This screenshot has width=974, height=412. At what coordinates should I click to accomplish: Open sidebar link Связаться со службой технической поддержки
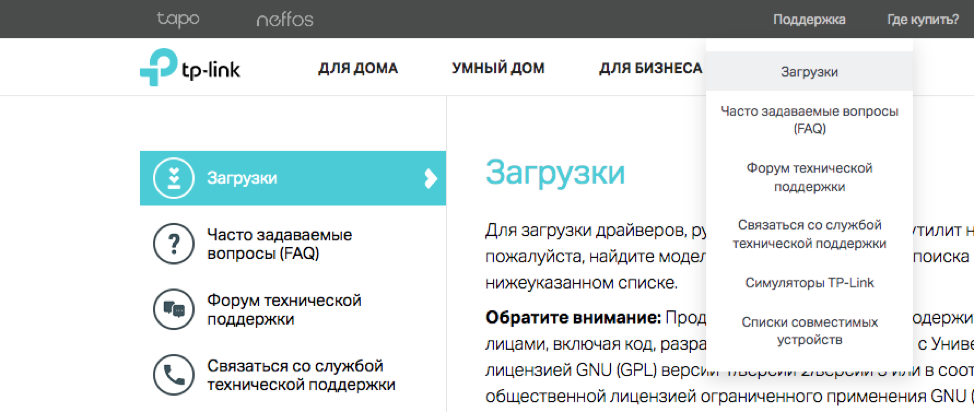point(301,375)
